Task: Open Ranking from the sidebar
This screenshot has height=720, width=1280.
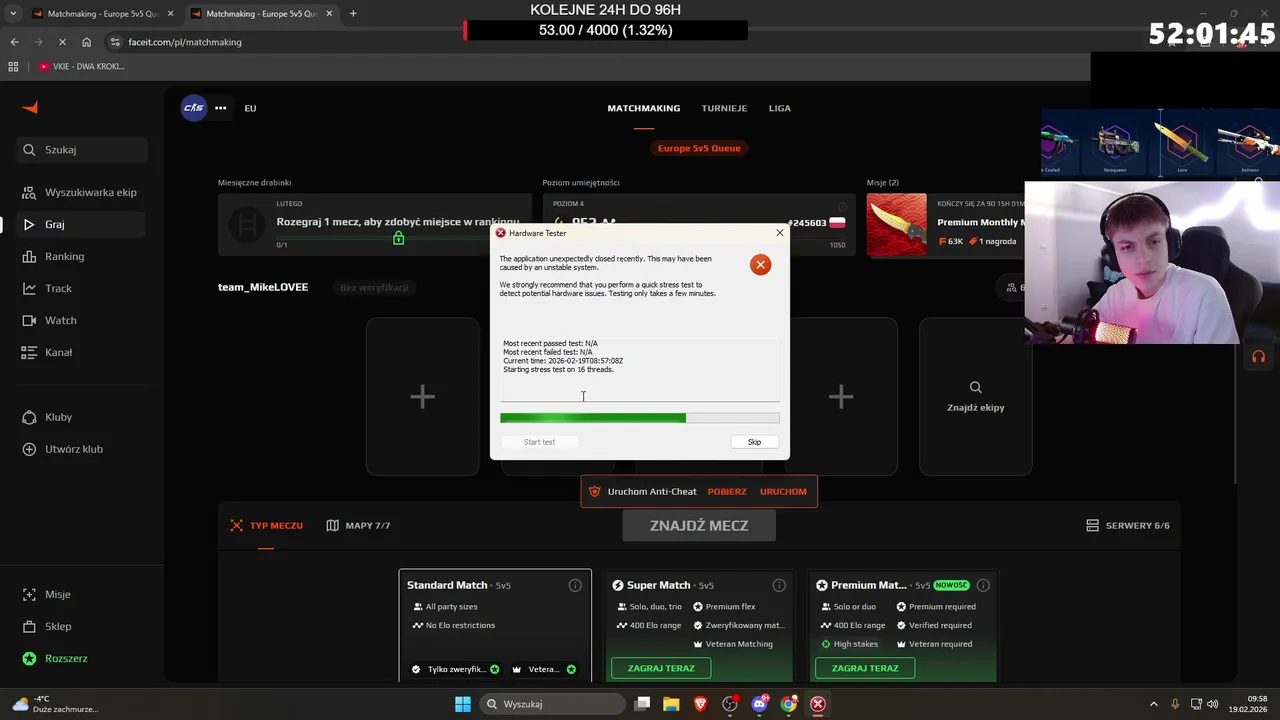Action: pyautogui.click(x=80, y=256)
